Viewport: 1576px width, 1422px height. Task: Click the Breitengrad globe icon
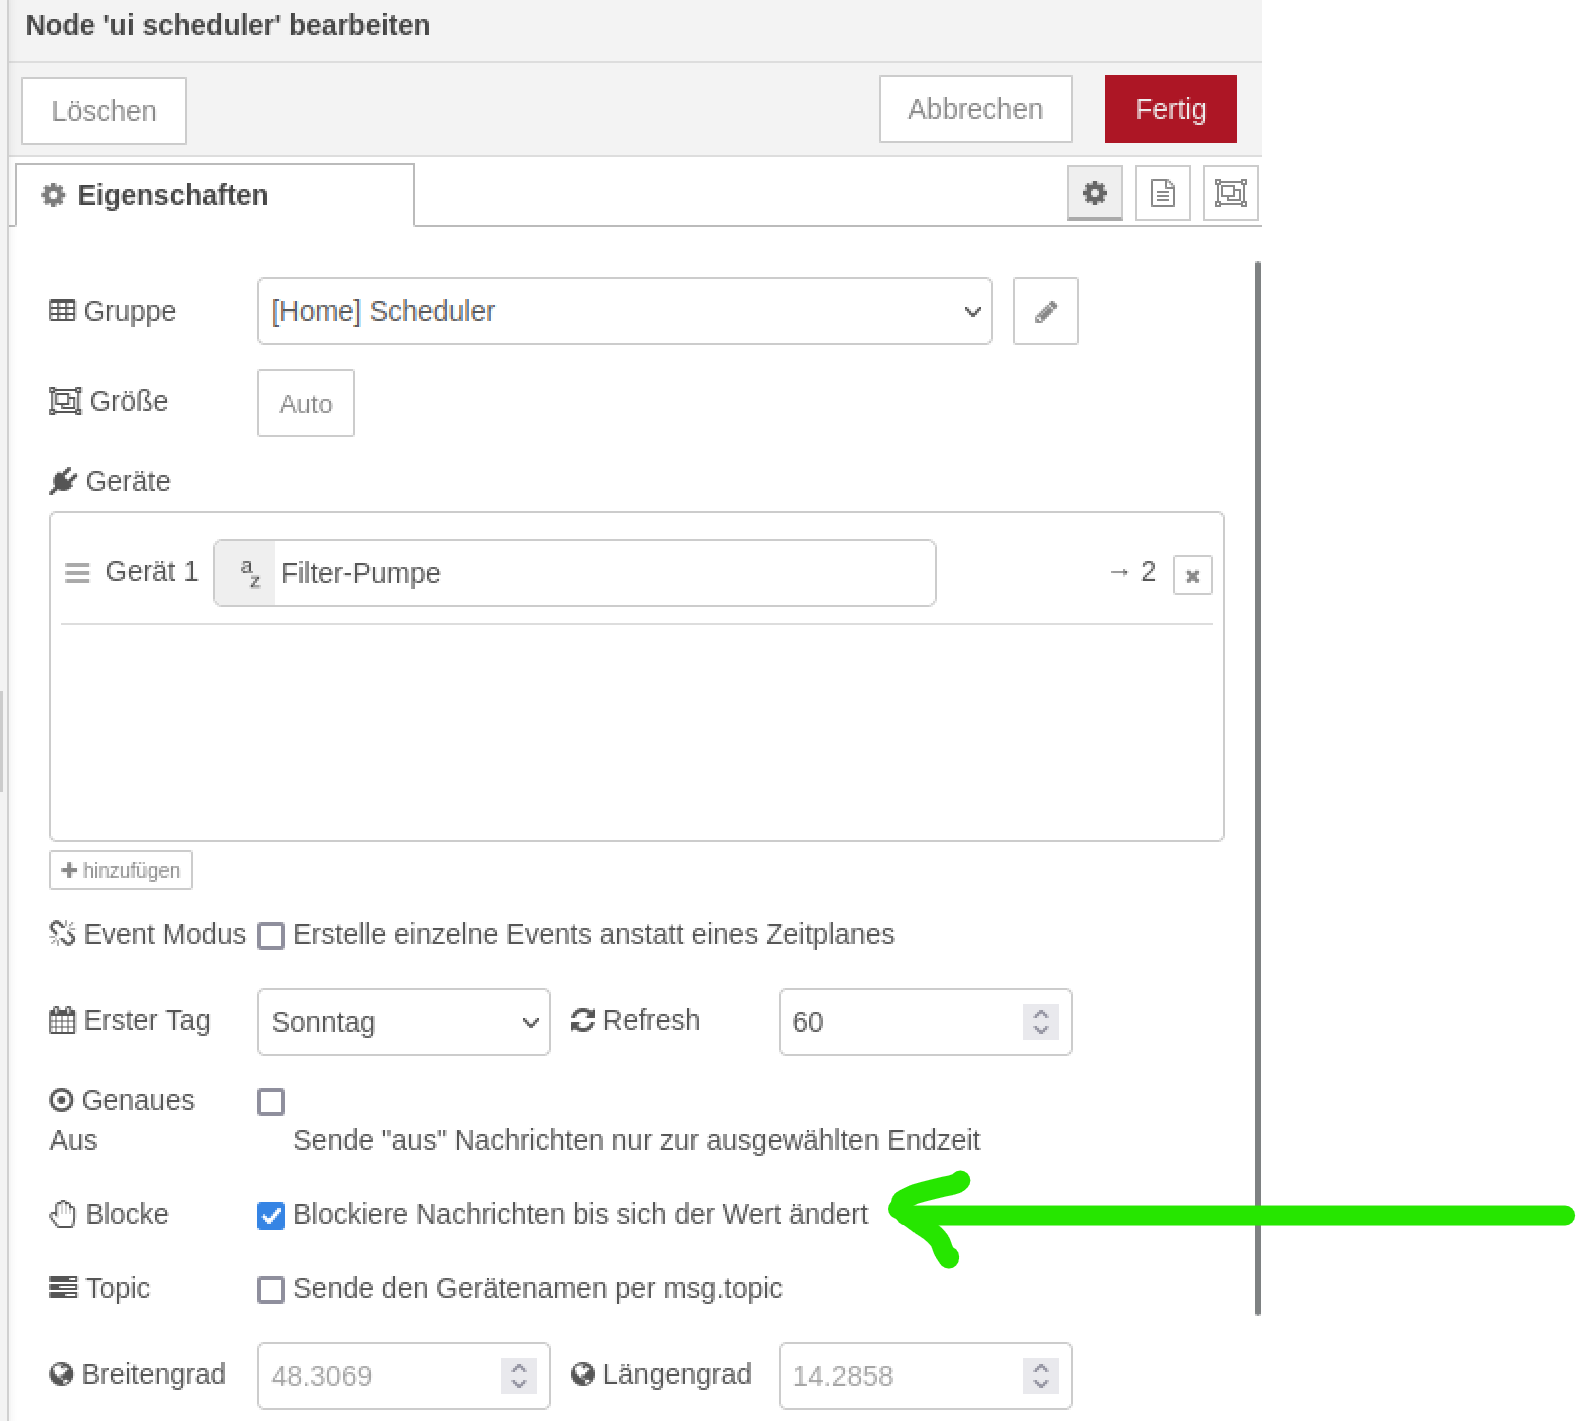(x=61, y=1374)
